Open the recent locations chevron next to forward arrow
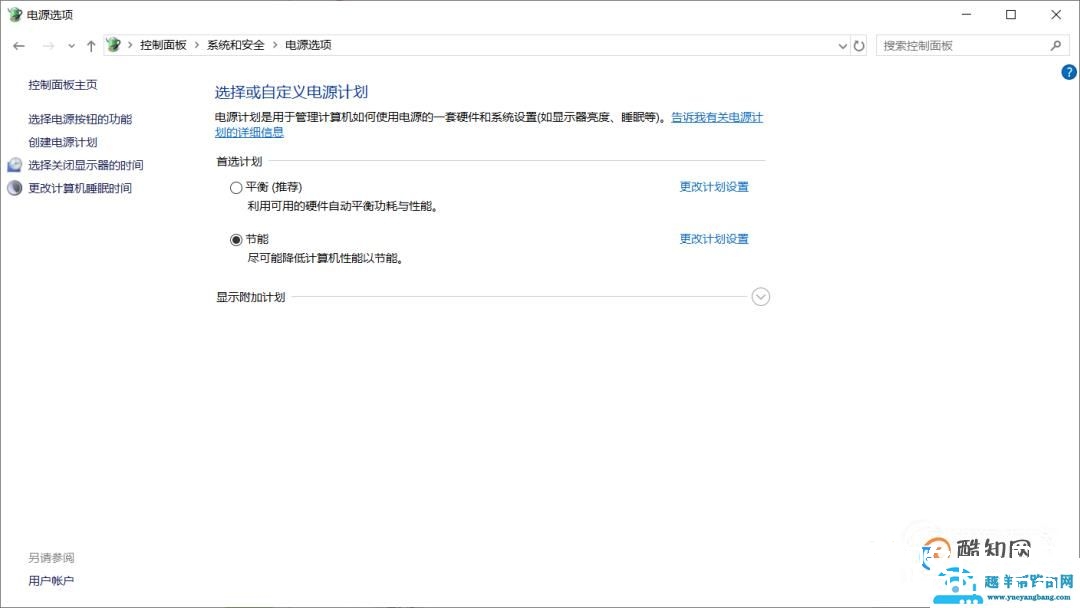The image size is (1080, 608). (x=70, y=45)
